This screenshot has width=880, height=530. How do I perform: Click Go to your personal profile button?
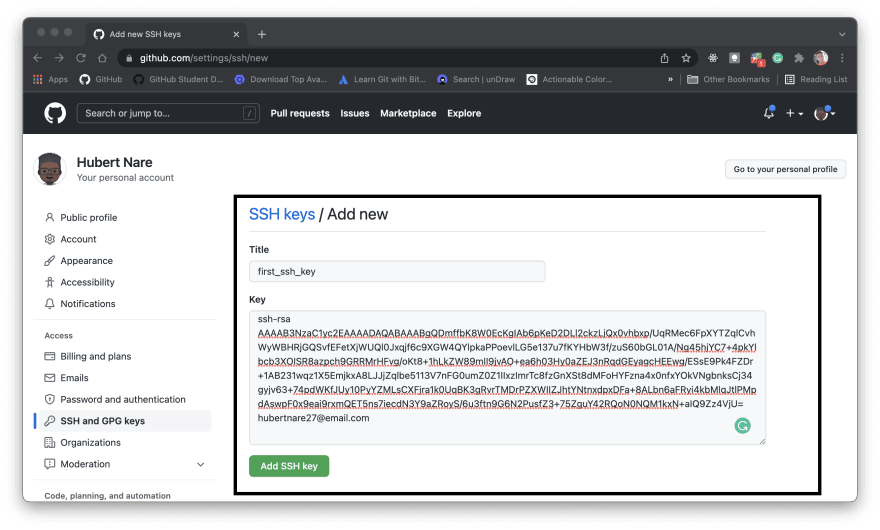785,169
